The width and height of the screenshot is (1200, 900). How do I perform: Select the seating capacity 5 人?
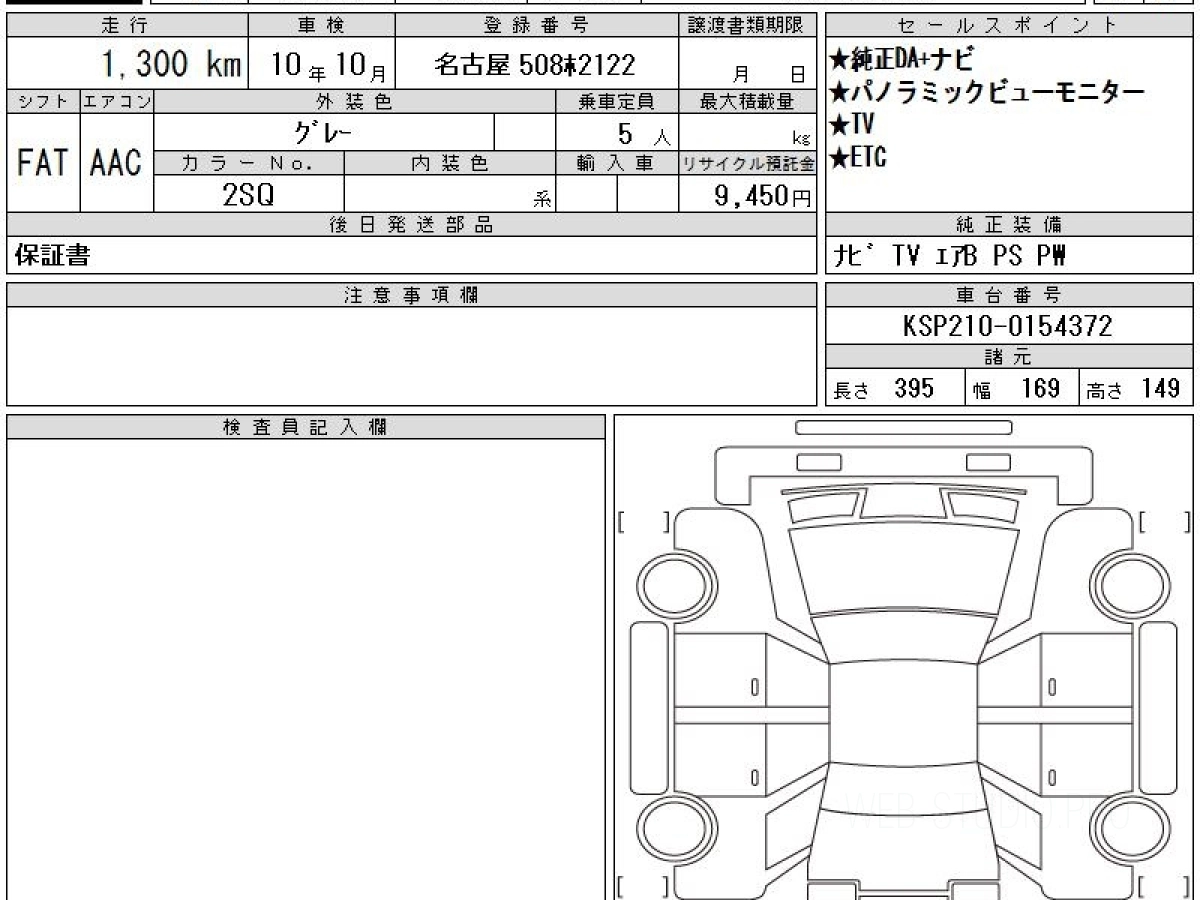pyautogui.click(x=645, y=132)
